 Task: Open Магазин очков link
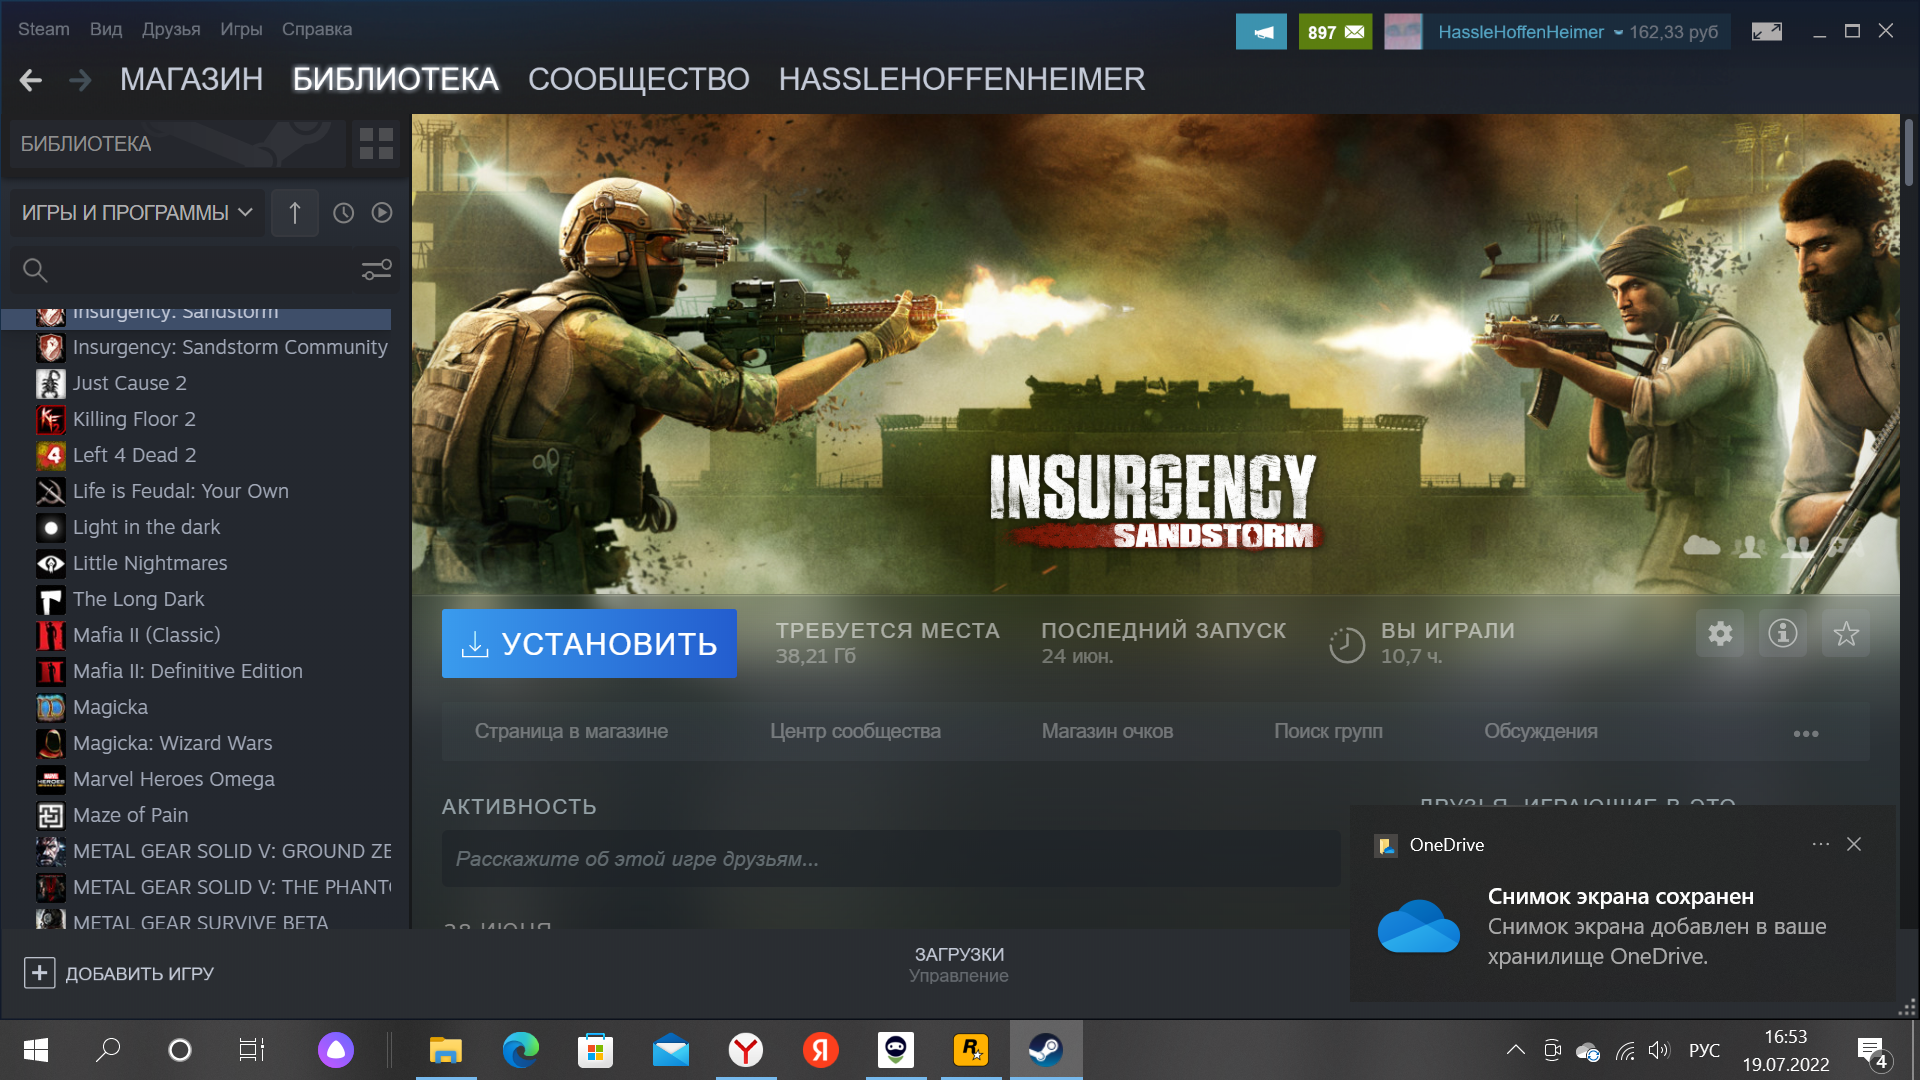click(1107, 731)
